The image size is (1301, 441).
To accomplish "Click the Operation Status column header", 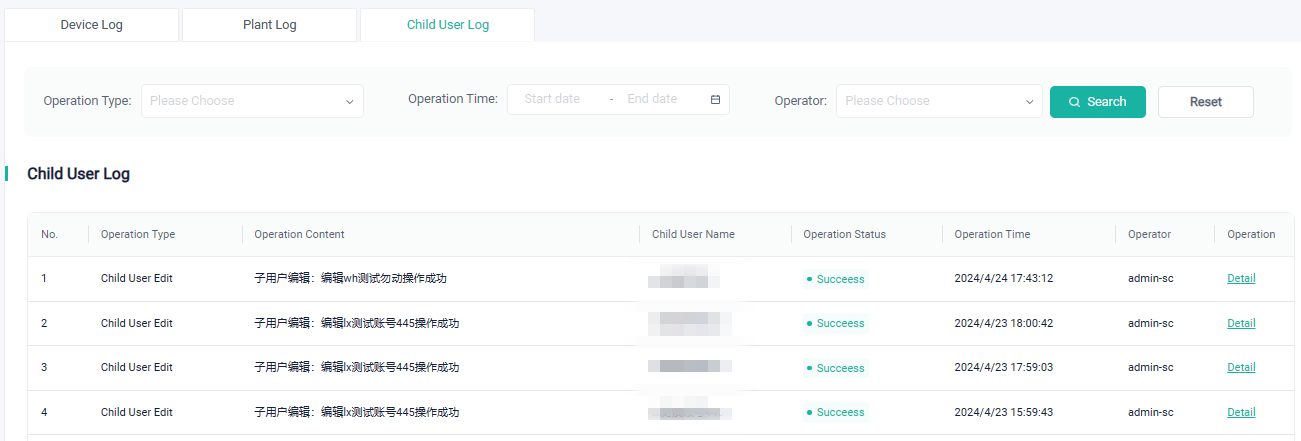I will 844,234.
